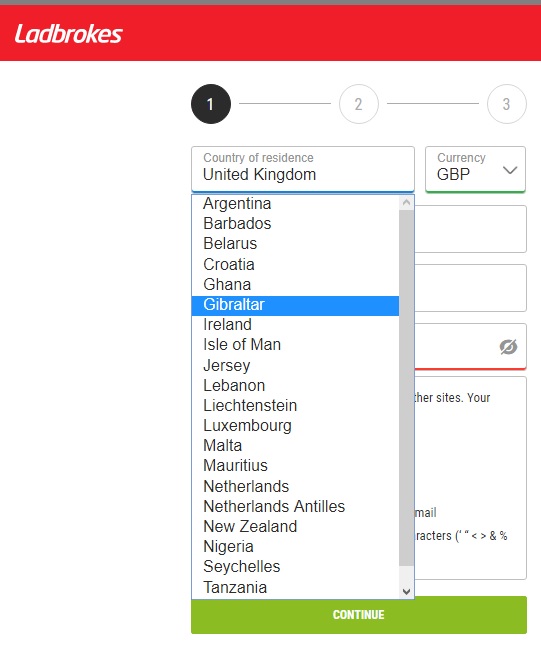Click the step 1 circle
Viewport: 541px width, 651px height.
(211, 104)
